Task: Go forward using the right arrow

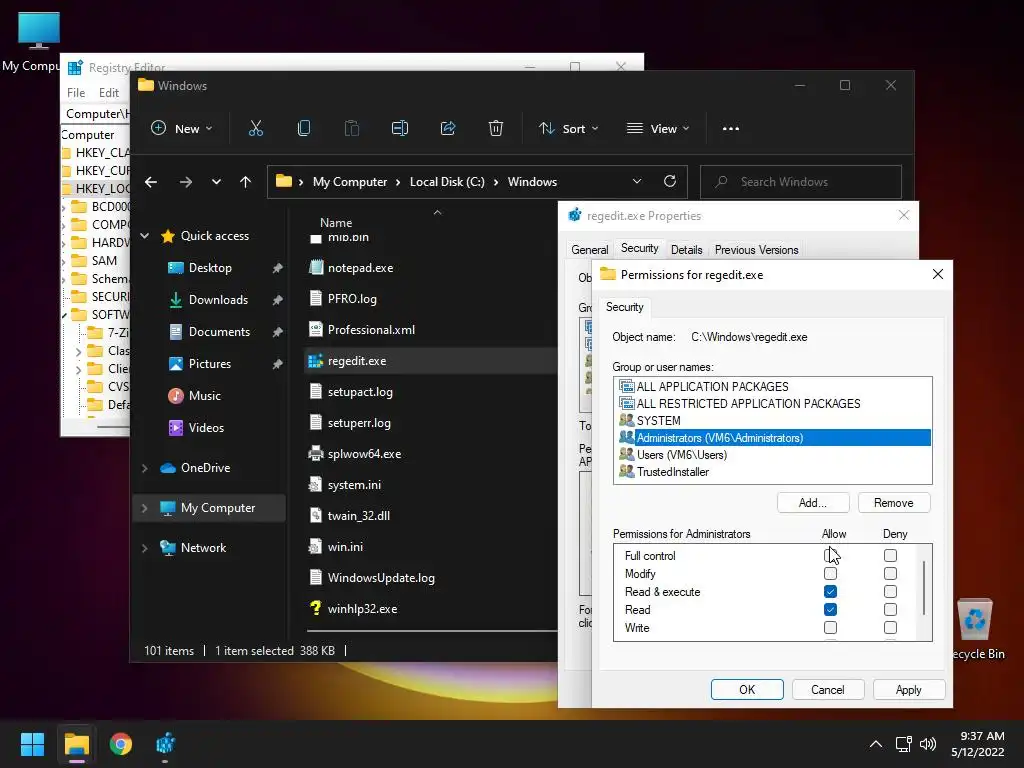Action: point(186,182)
